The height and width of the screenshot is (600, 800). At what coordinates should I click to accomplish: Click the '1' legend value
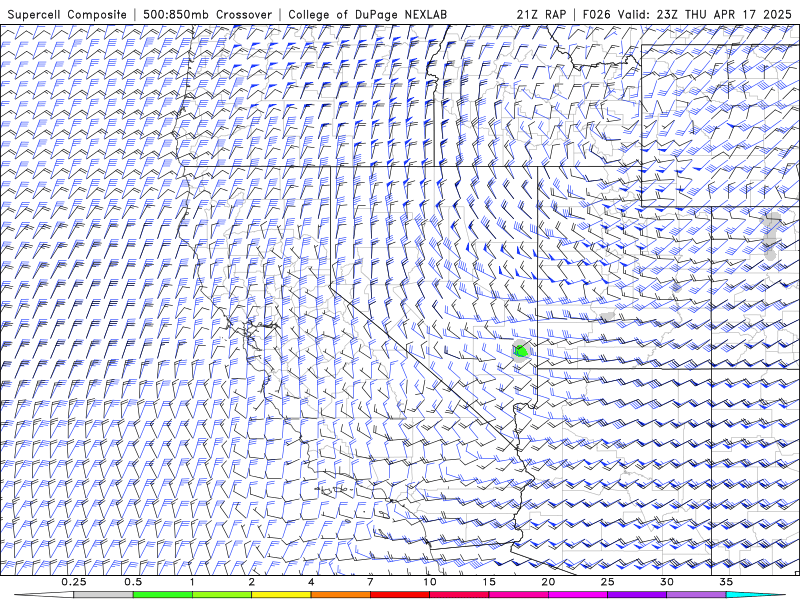[192, 582]
